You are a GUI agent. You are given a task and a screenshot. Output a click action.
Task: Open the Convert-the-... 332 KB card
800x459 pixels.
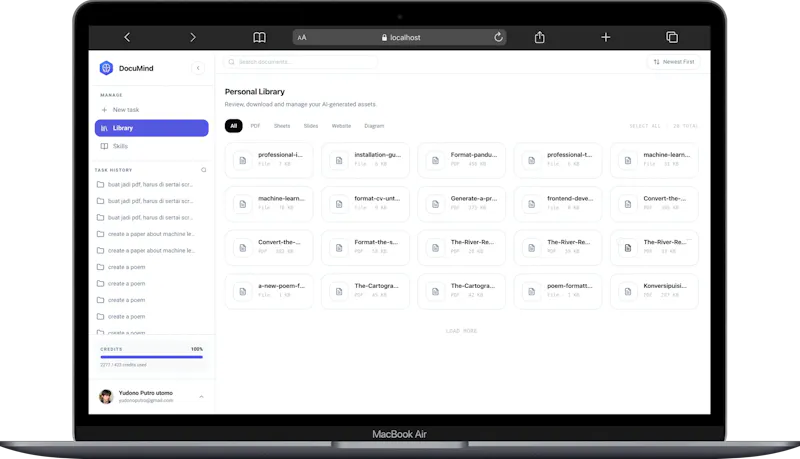point(269,248)
